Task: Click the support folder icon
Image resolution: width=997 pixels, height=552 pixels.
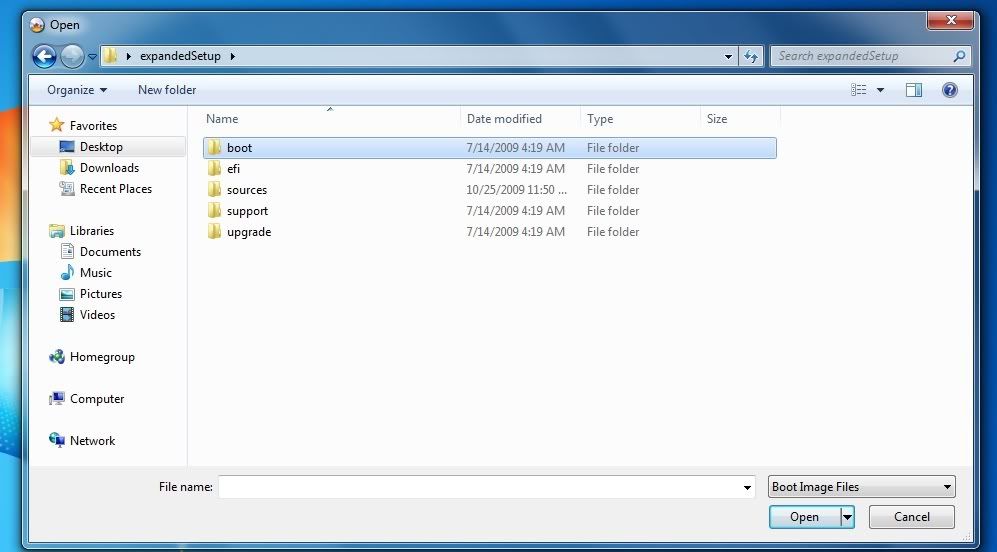Action: tap(214, 210)
